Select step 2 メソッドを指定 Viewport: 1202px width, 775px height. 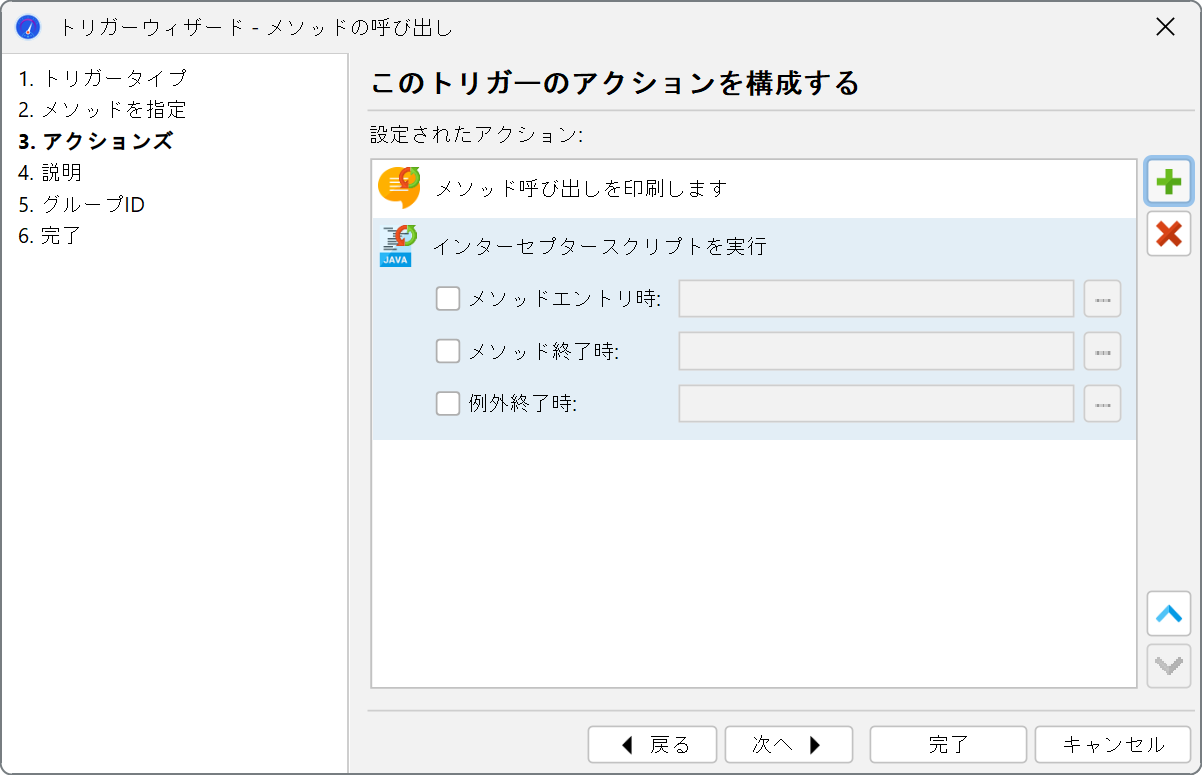102,110
